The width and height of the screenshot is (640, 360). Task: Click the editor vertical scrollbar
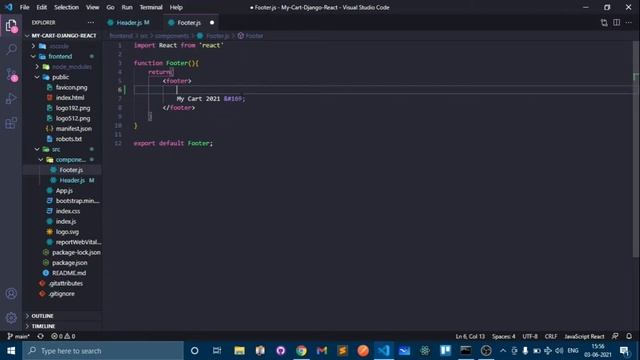[636, 149]
